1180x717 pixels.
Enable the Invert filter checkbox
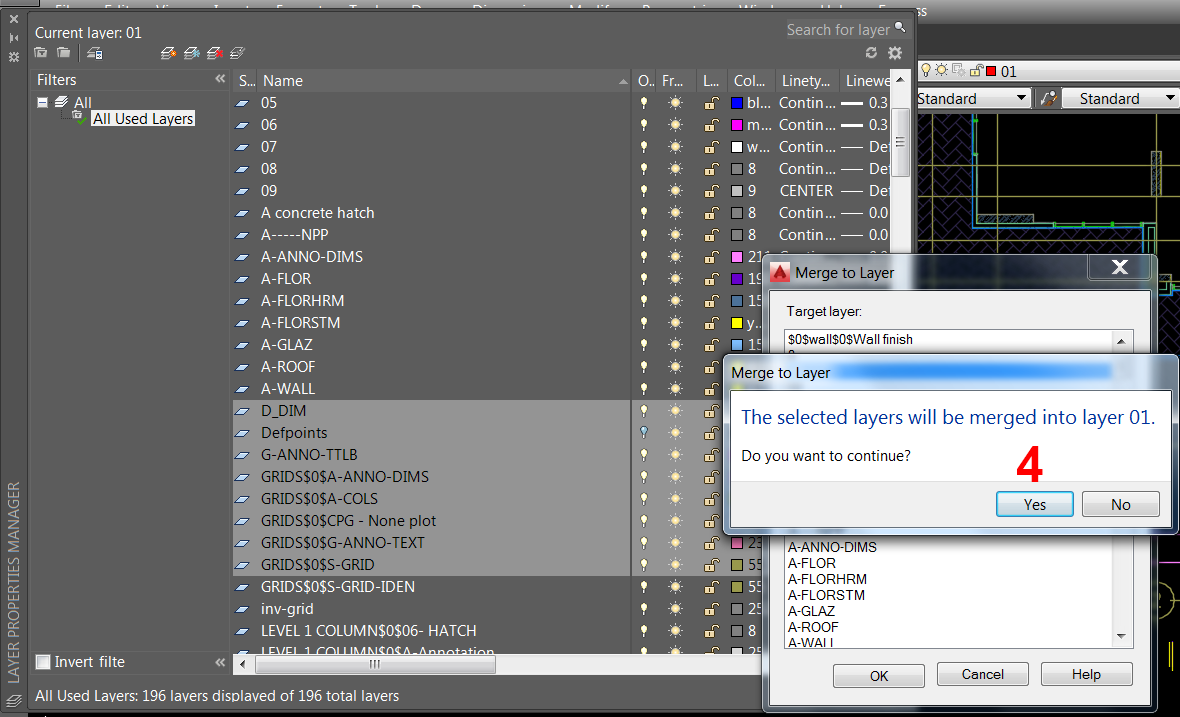point(42,661)
